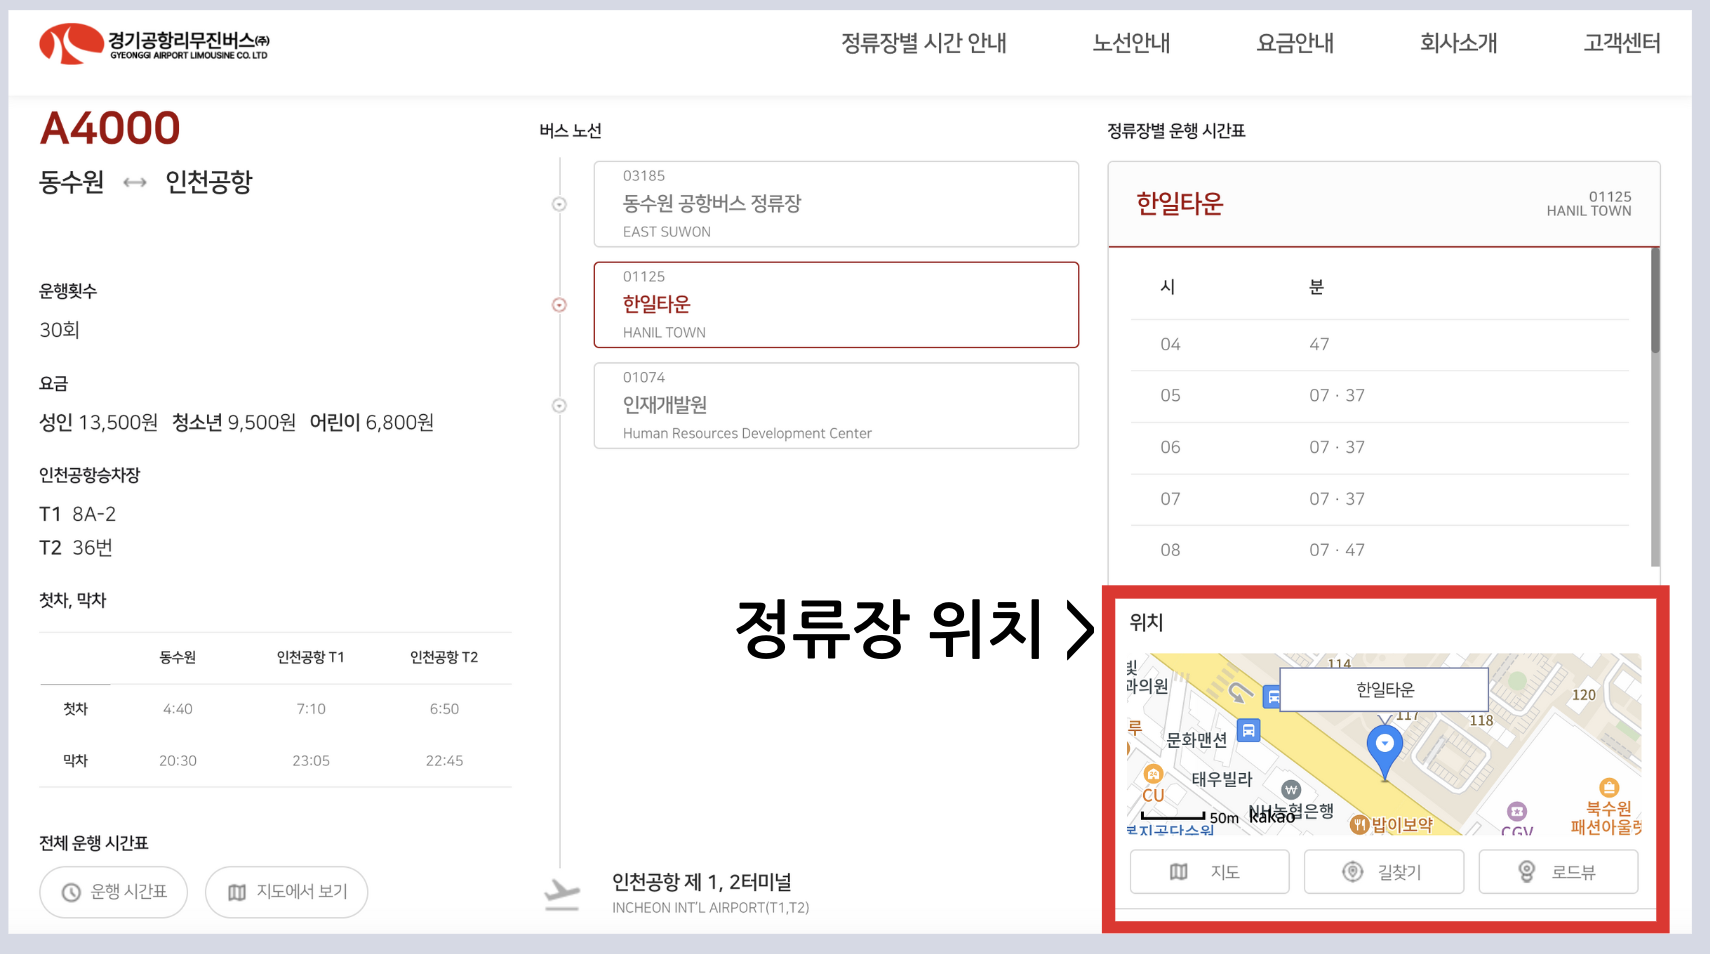Select the 길찾기 directions icon

click(x=1353, y=871)
